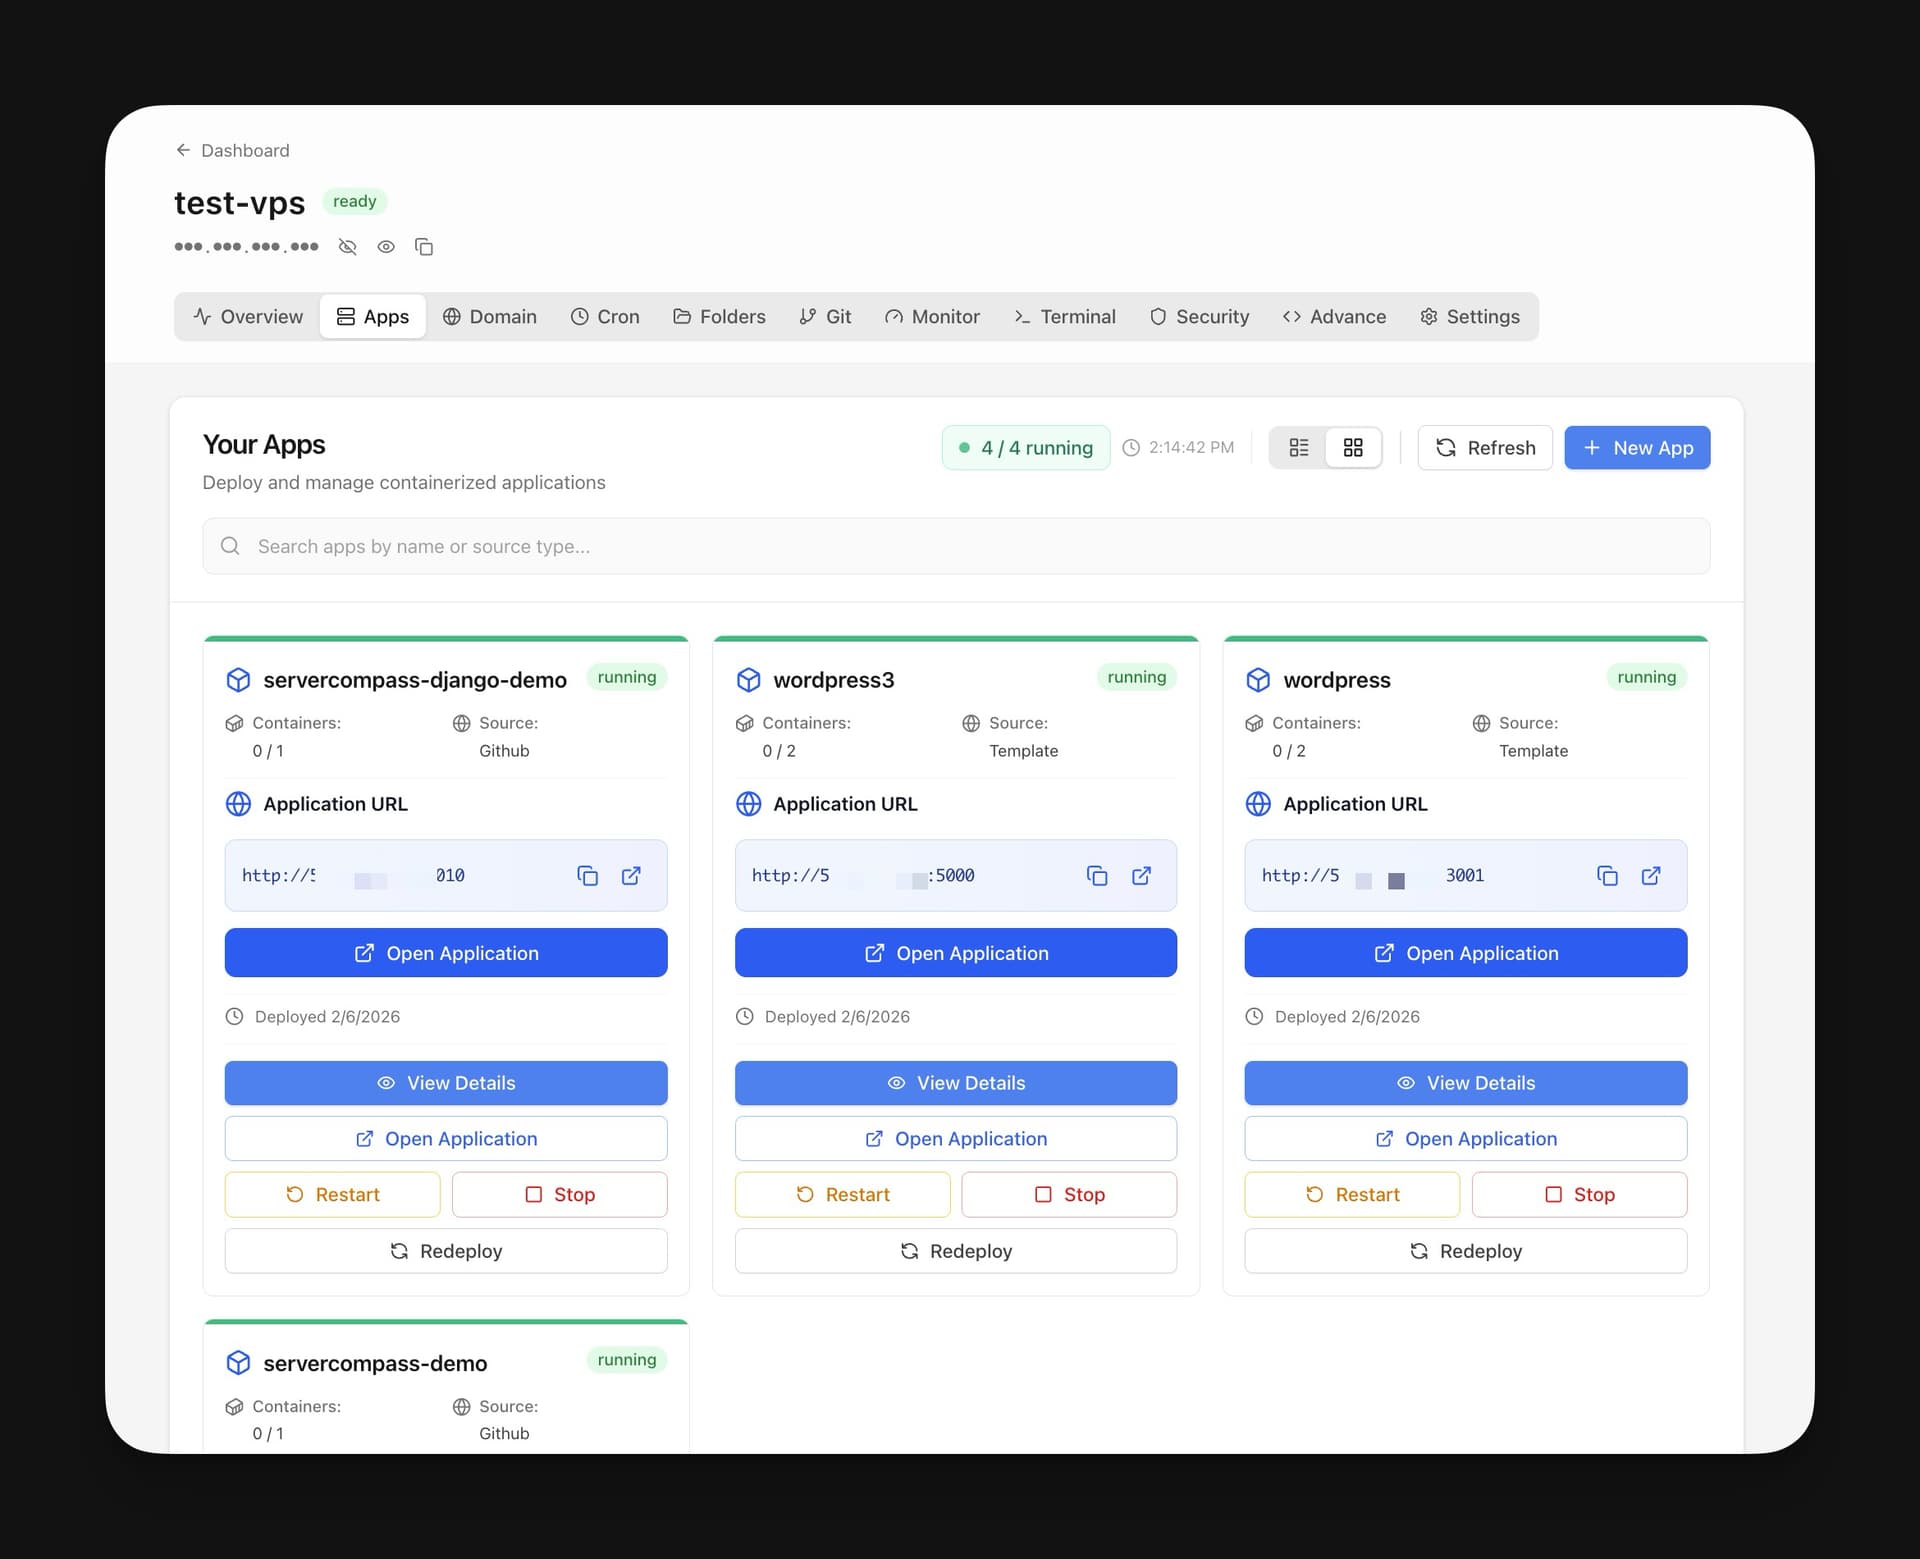The height and width of the screenshot is (1559, 1920).
Task: Click the back arrow next to Dashboard
Action: [x=183, y=149]
